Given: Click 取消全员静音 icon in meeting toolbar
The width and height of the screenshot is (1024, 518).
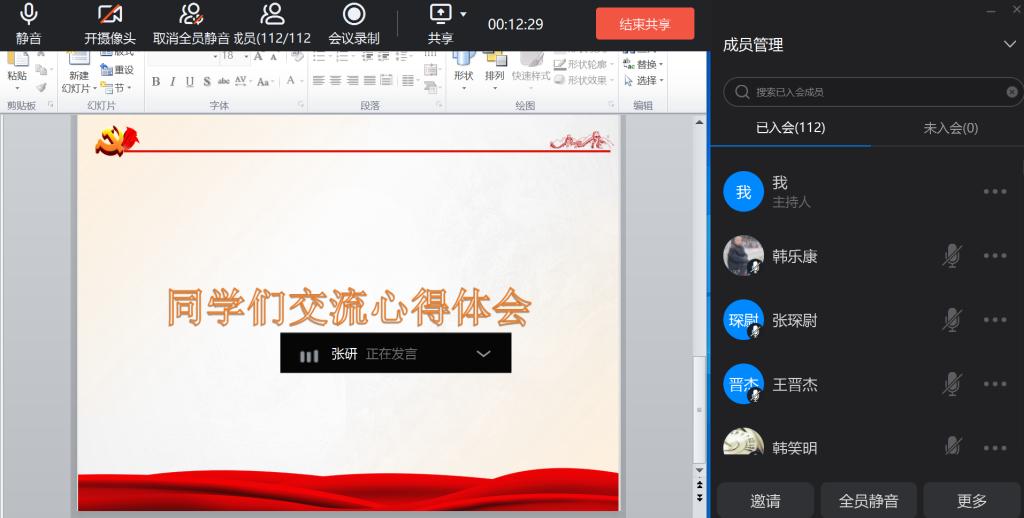Looking at the screenshot, I should [190, 15].
